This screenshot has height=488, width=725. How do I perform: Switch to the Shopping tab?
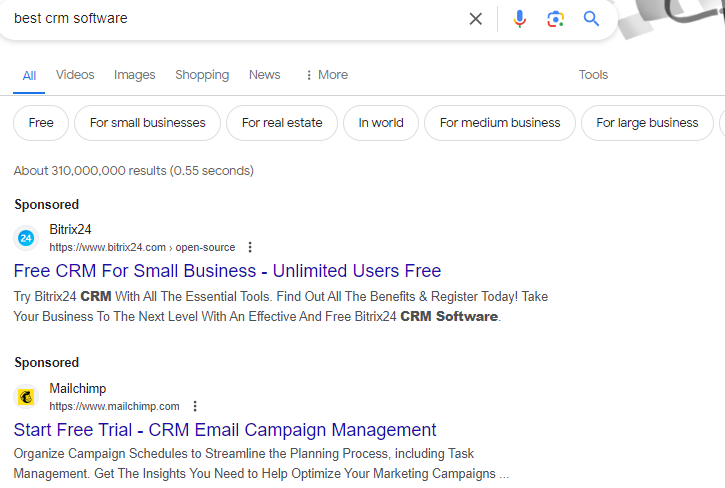(x=202, y=75)
